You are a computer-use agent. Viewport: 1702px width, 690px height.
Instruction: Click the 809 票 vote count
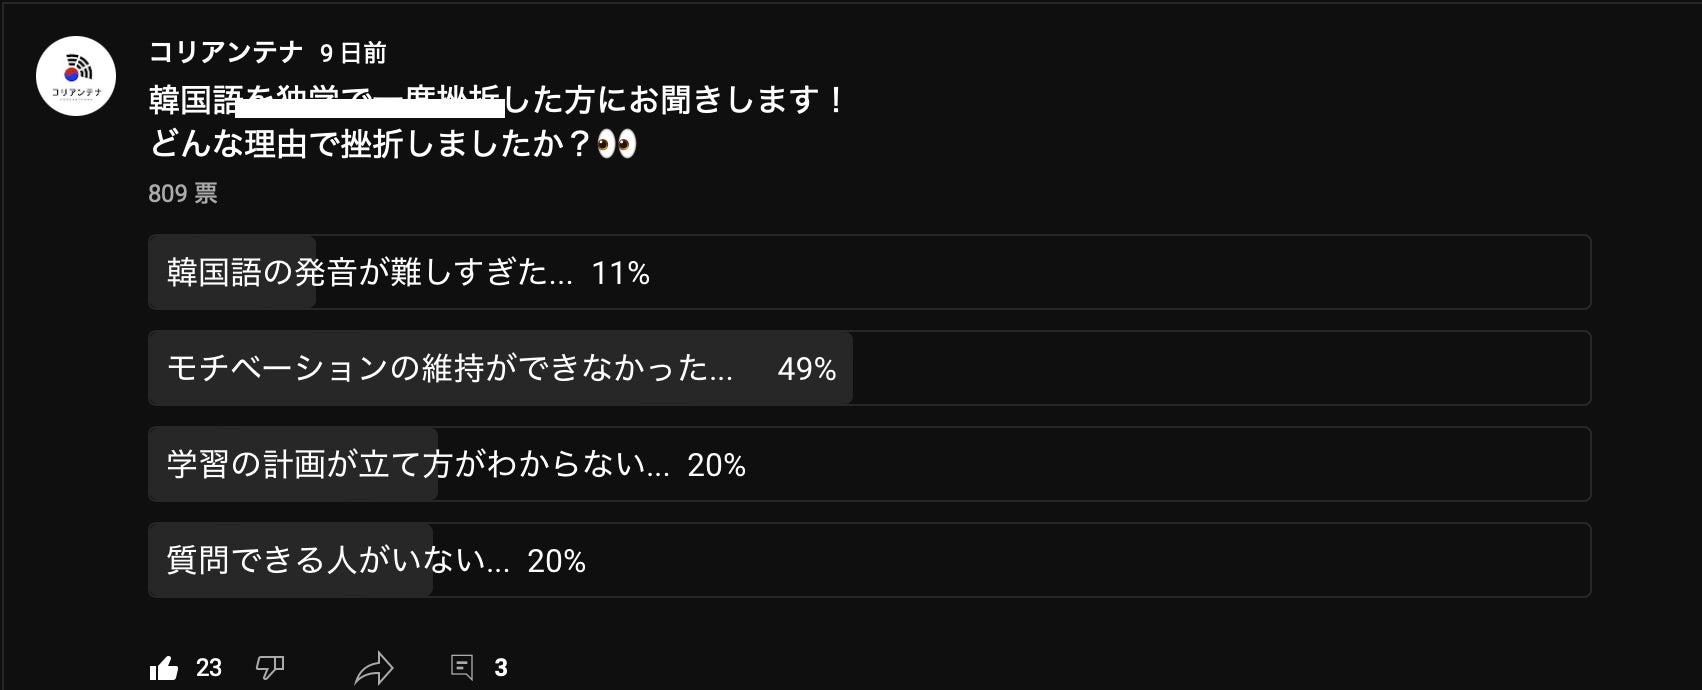point(183,193)
